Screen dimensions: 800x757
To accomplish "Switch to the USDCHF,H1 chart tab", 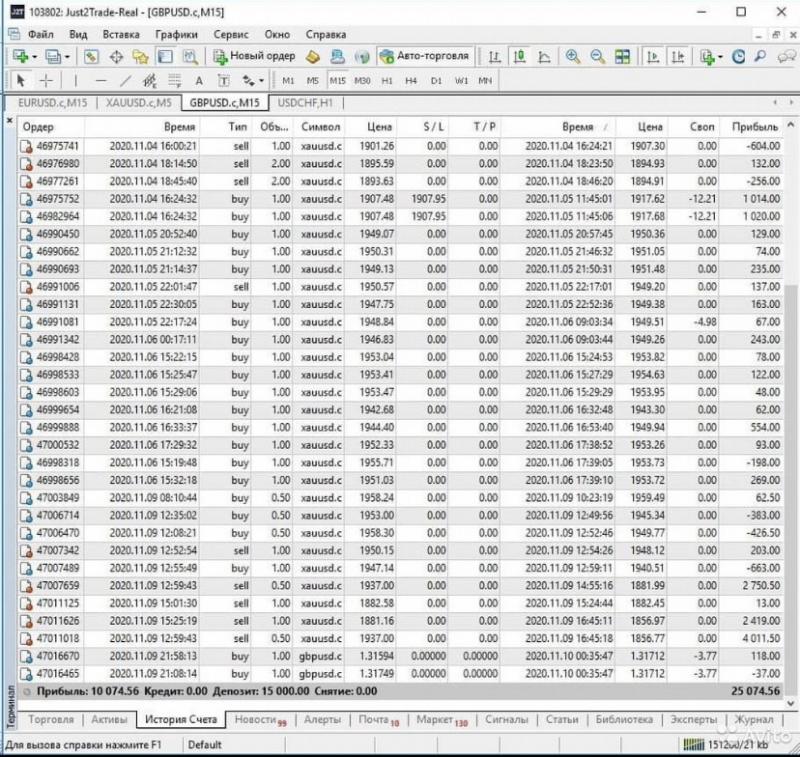I will click(305, 103).
